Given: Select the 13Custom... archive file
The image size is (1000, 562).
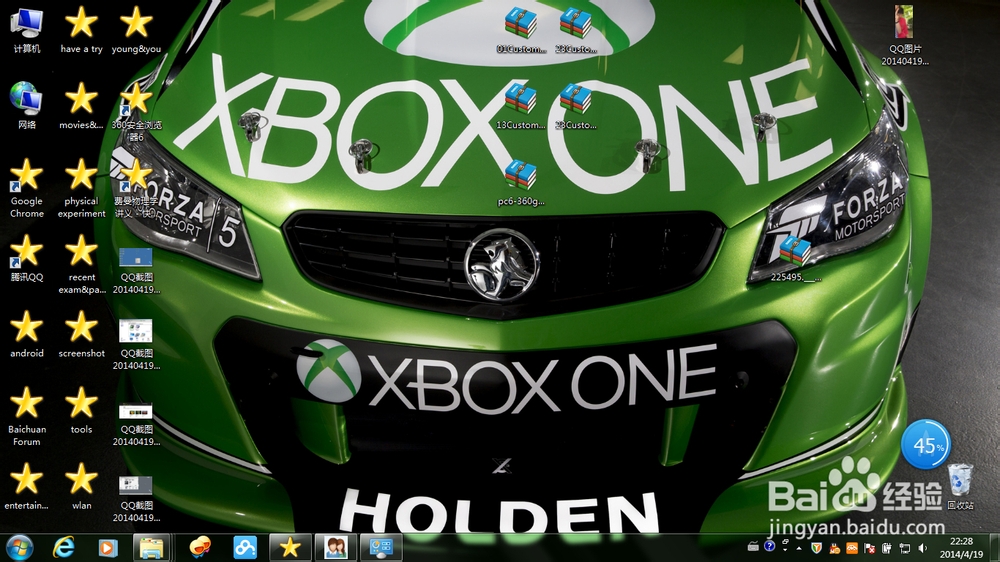Looking at the screenshot, I should click(x=521, y=106).
